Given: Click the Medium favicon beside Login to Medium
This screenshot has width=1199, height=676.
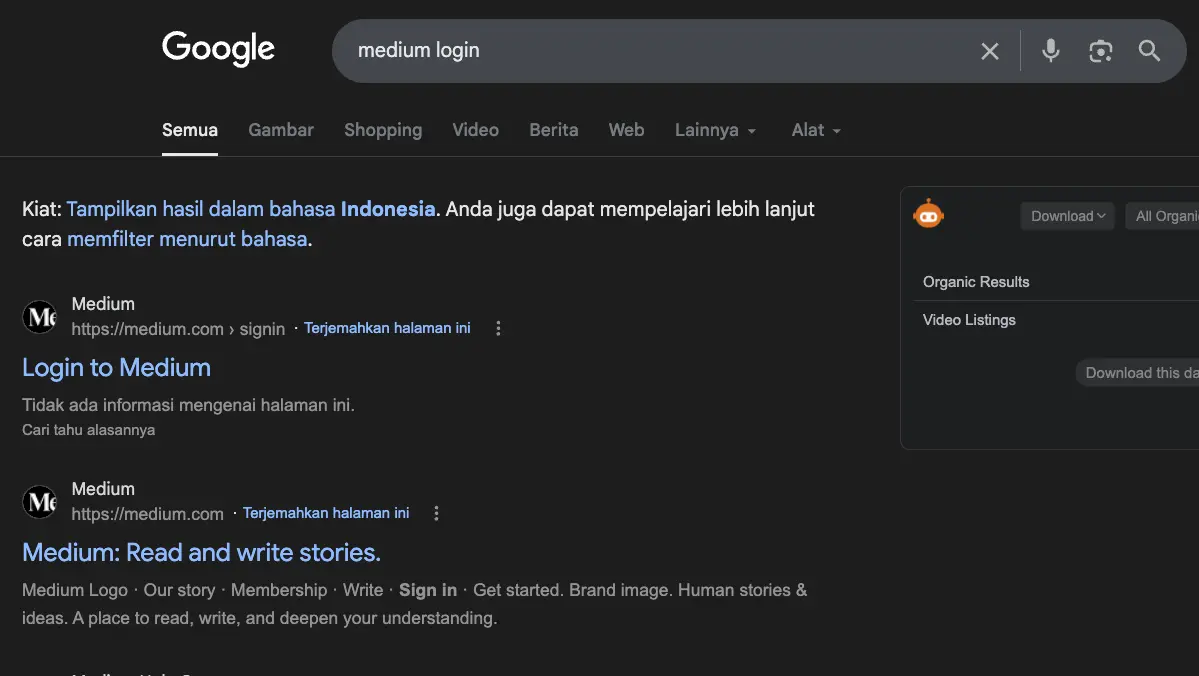Looking at the screenshot, I should point(40,317).
